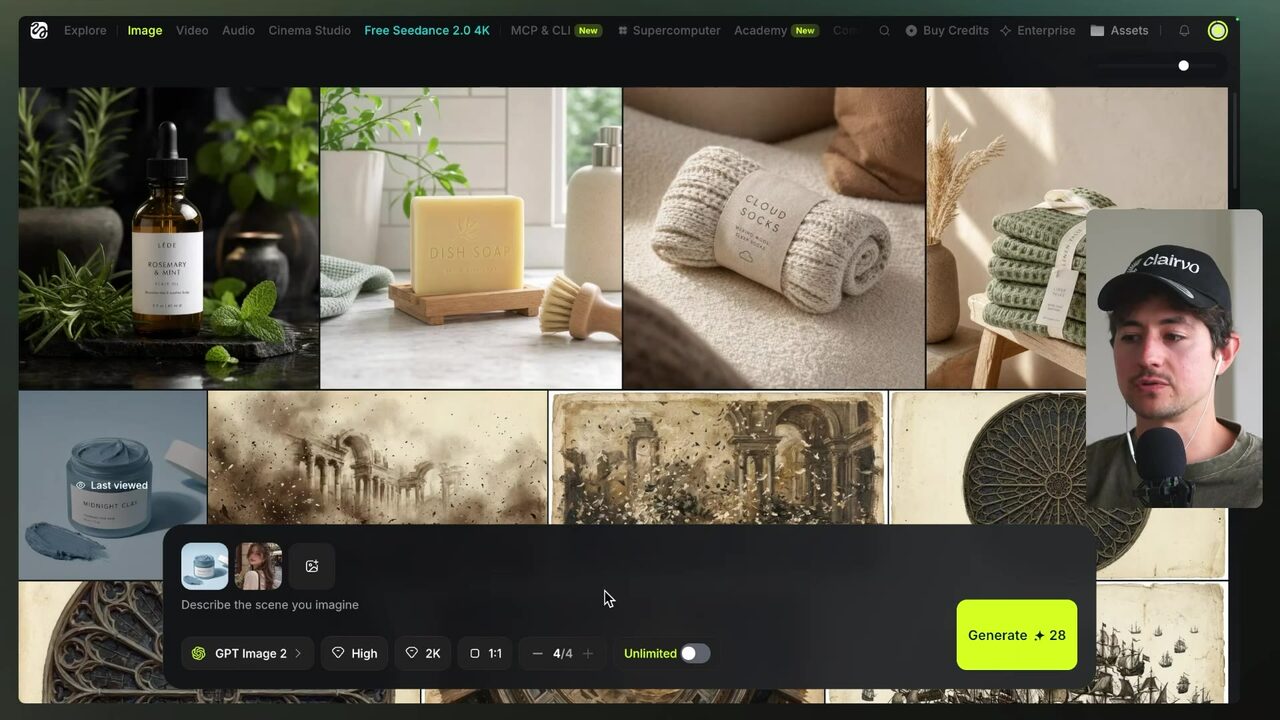Adjust the grid zoom slider handle
The height and width of the screenshot is (720, 1280).
click(1184, 66)
